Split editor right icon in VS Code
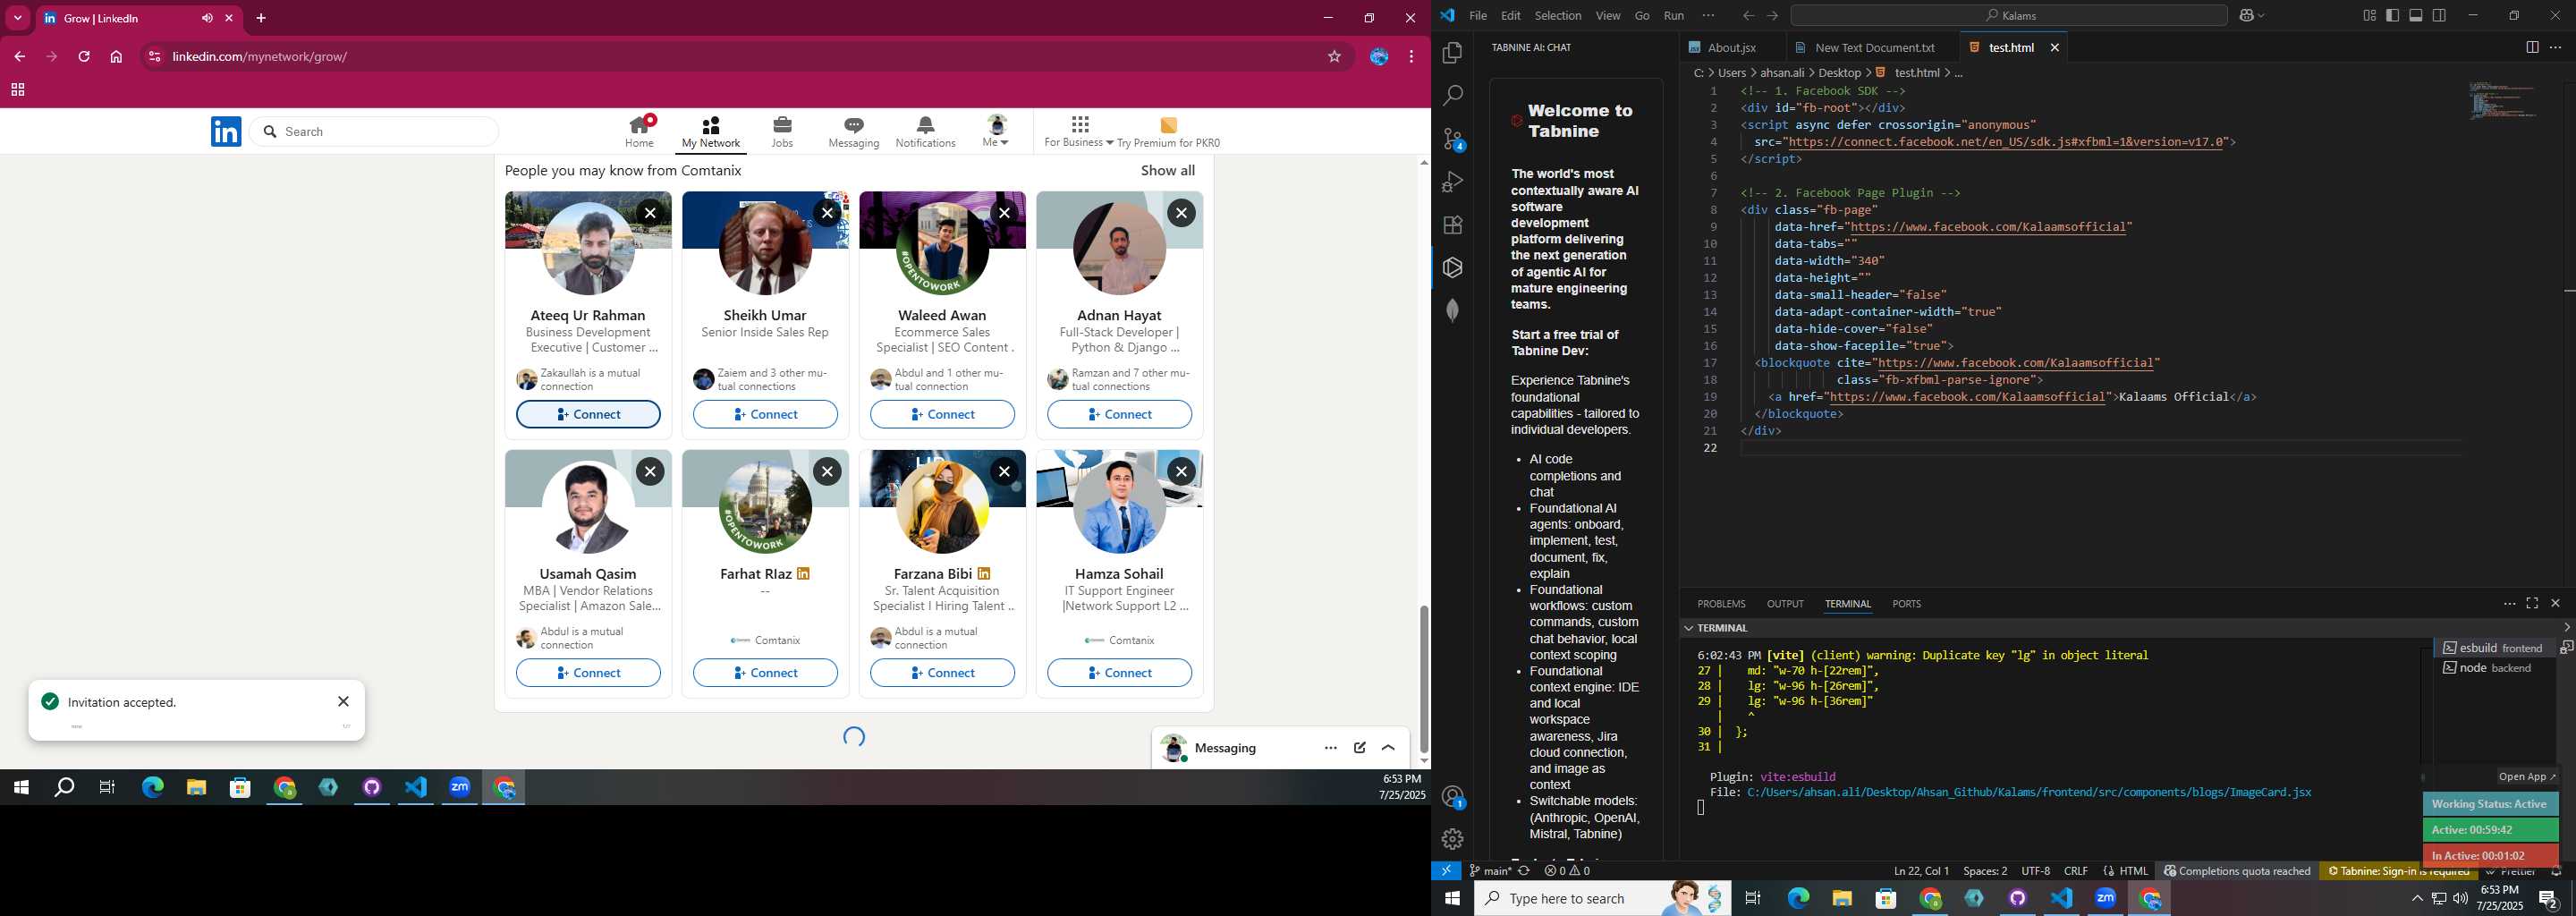The width and height of the screenshot is (2576, 916). (2532, 47)
